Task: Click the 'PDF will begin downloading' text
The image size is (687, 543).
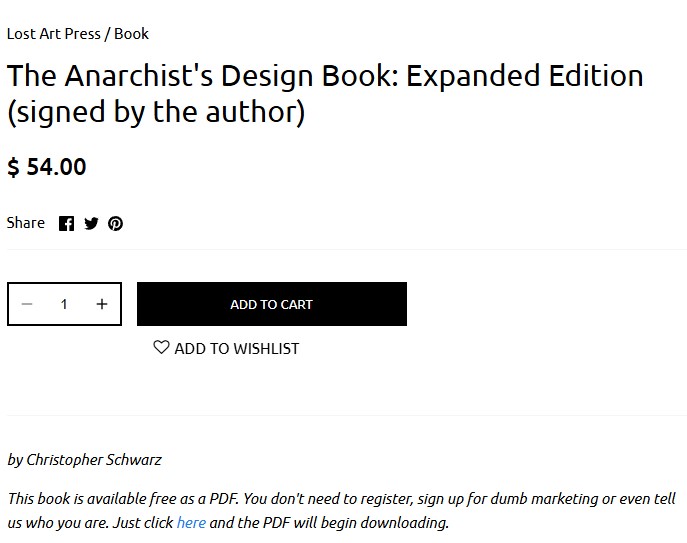Action: (x=355, y=523)
